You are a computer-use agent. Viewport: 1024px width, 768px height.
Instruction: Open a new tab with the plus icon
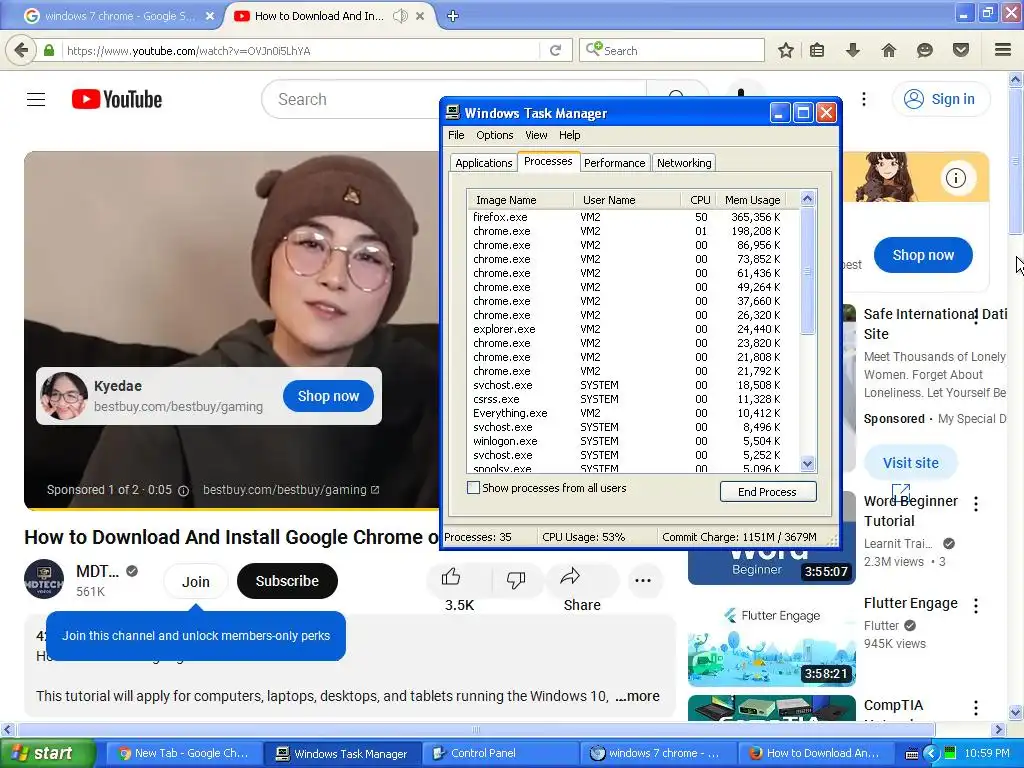pyautogui.click(x=453, y=16)
